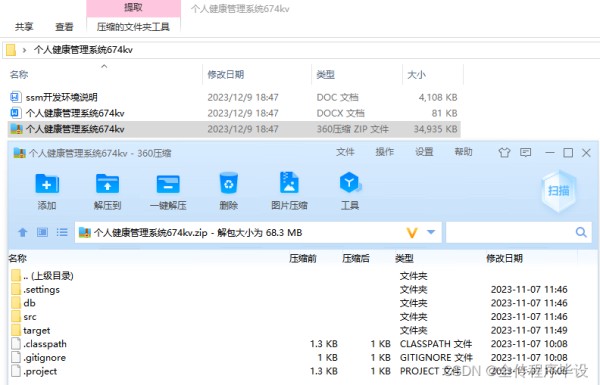This screenshot has height=385, width=600.
Task: Select the src folder in archive list
Action: [x=30, y=317]
